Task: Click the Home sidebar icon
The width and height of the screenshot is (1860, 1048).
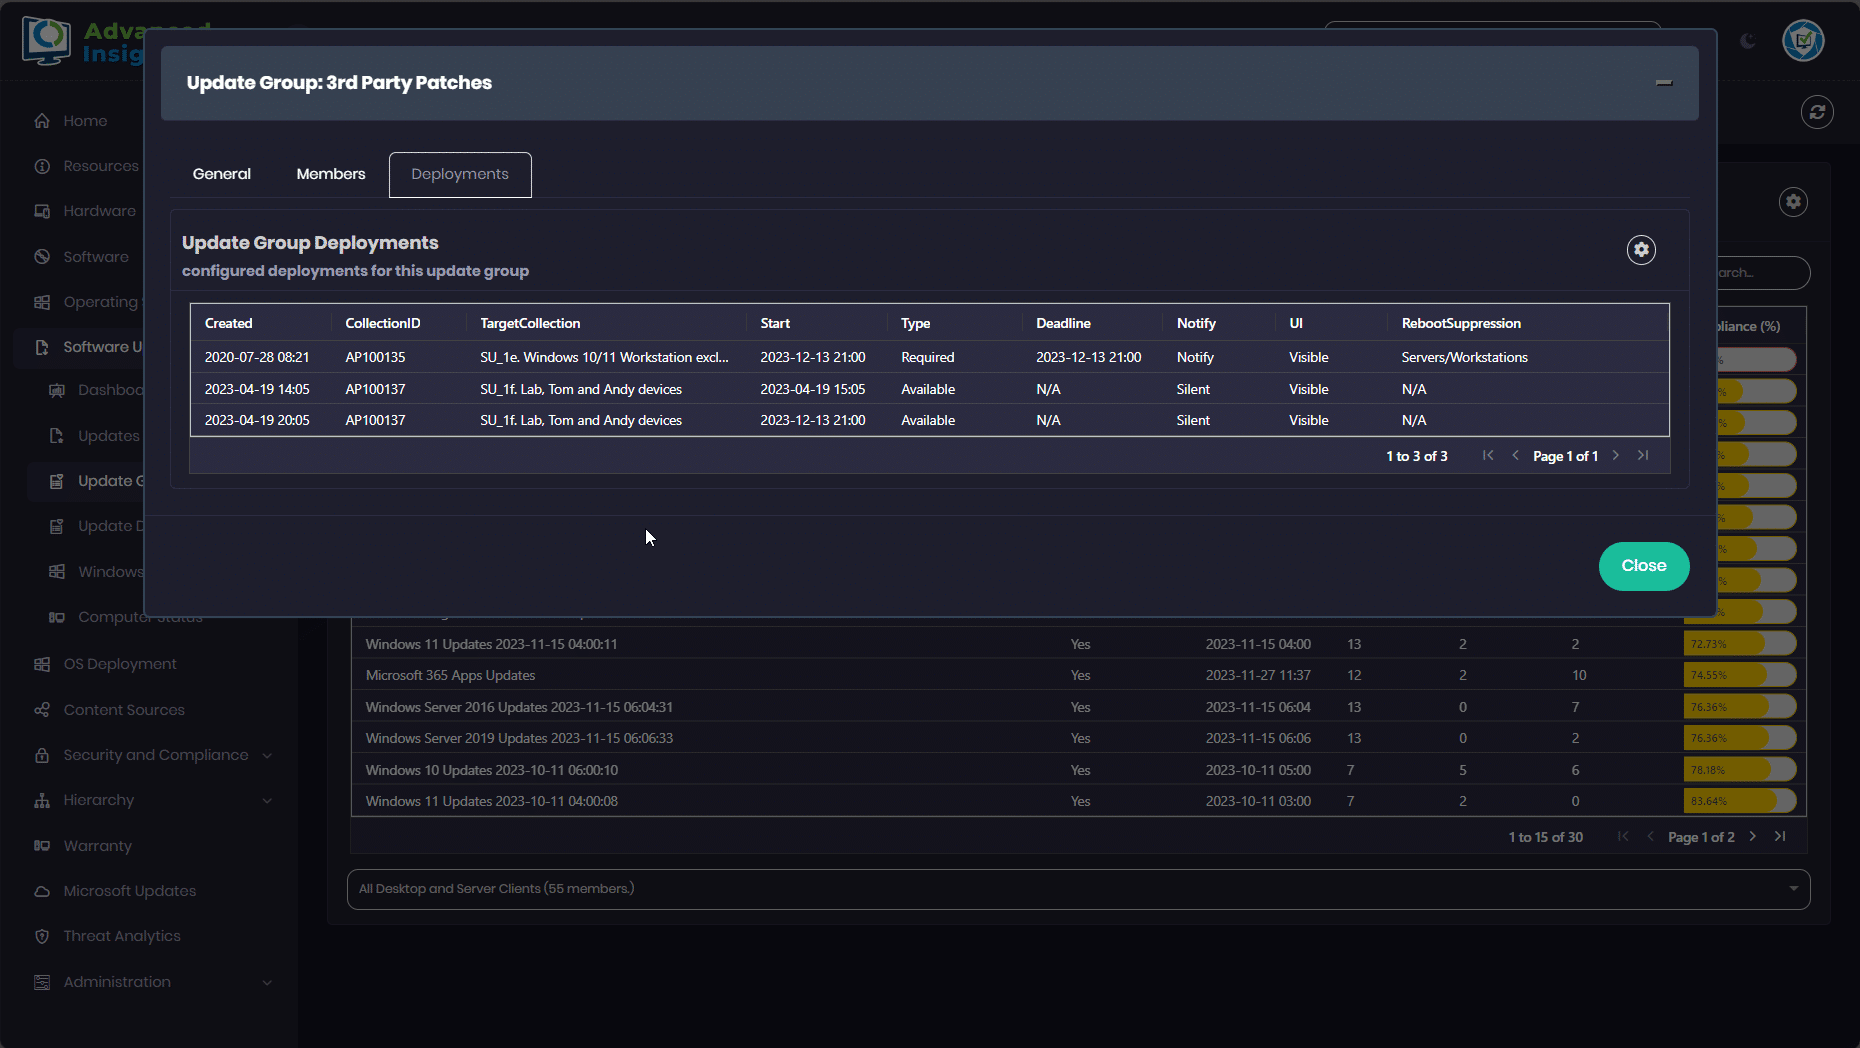Action: (x=42, y=121)
